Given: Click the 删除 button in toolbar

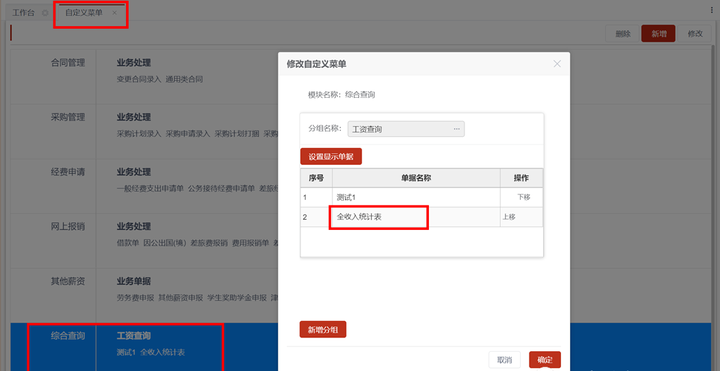Looking at the screenshot, I should (x=623, y=34).
